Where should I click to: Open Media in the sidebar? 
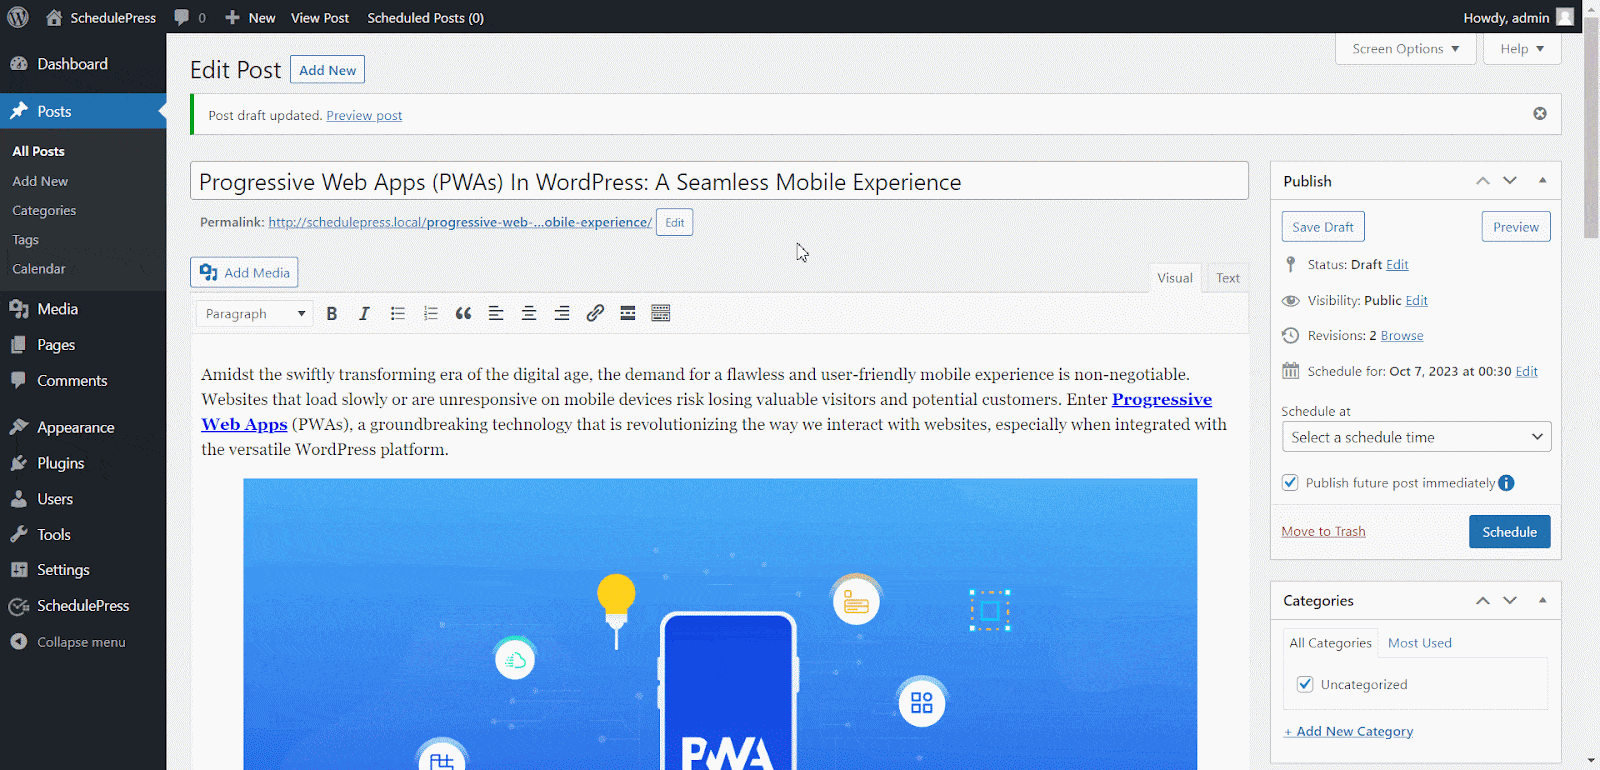point(83,309)
